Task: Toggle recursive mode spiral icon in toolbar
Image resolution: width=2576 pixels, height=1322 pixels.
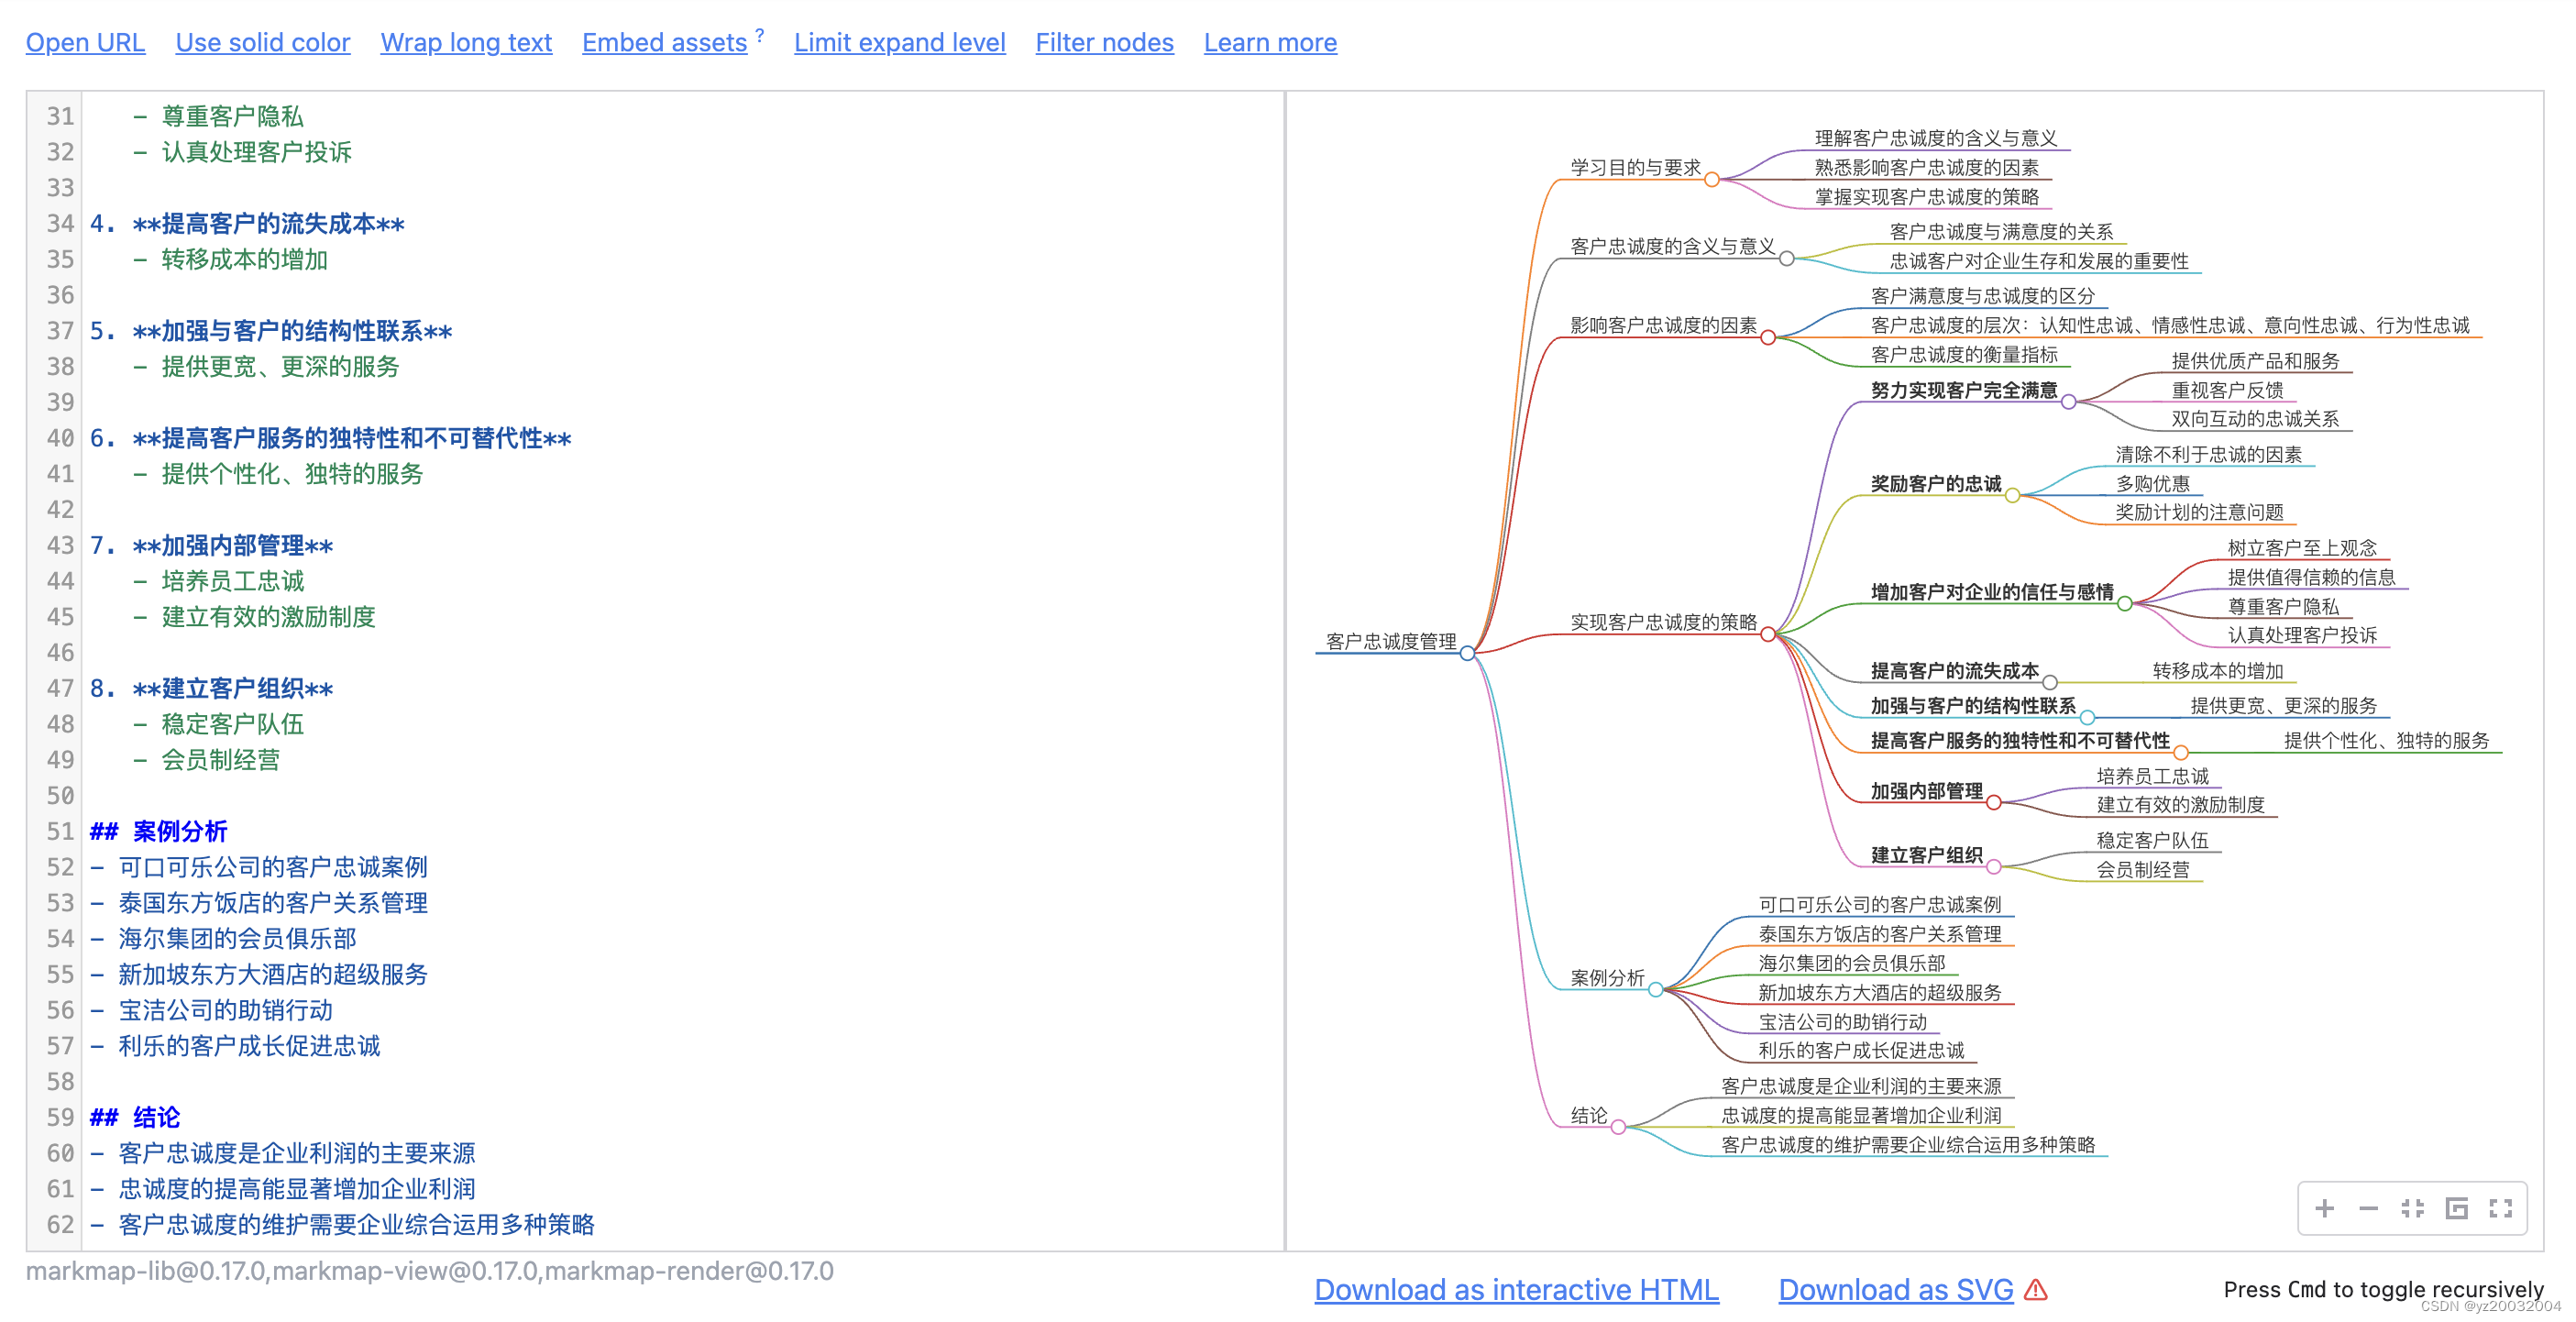Action: tap(2456, 1208)
